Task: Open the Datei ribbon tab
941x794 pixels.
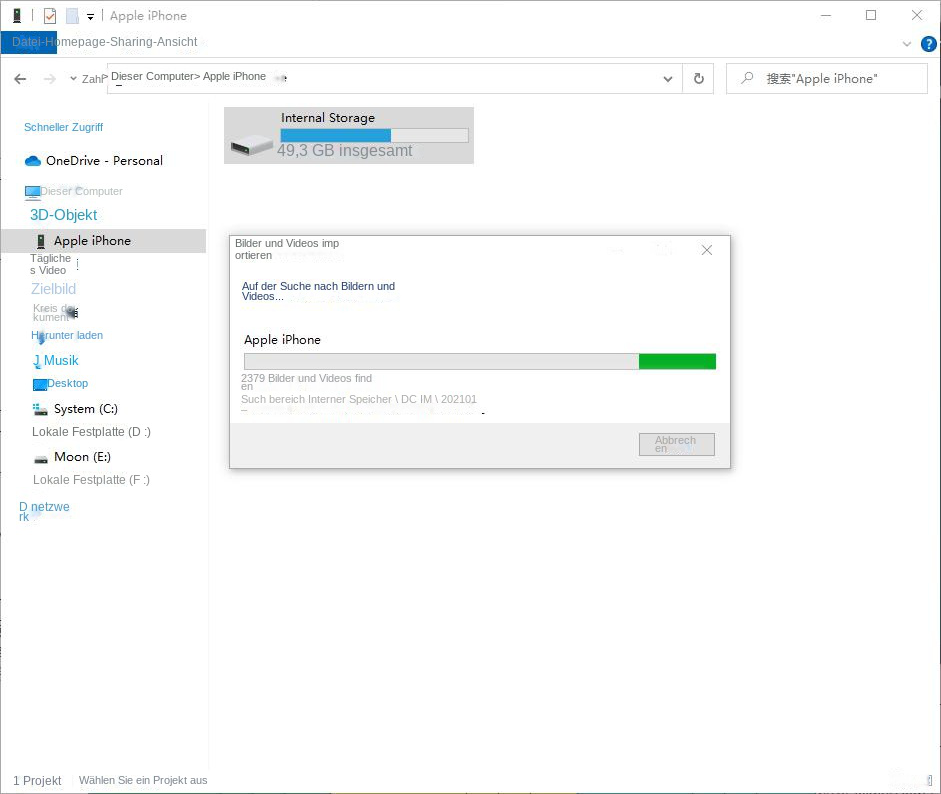Action: [28, 42]
